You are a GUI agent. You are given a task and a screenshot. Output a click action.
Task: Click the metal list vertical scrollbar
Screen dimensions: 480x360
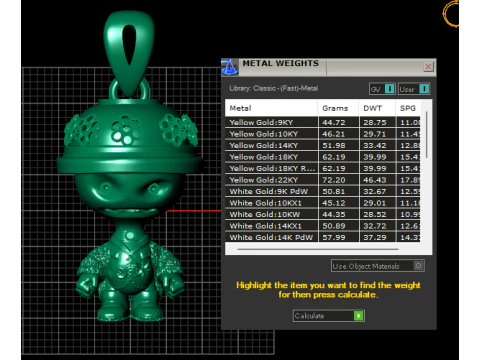click(426, 135)
